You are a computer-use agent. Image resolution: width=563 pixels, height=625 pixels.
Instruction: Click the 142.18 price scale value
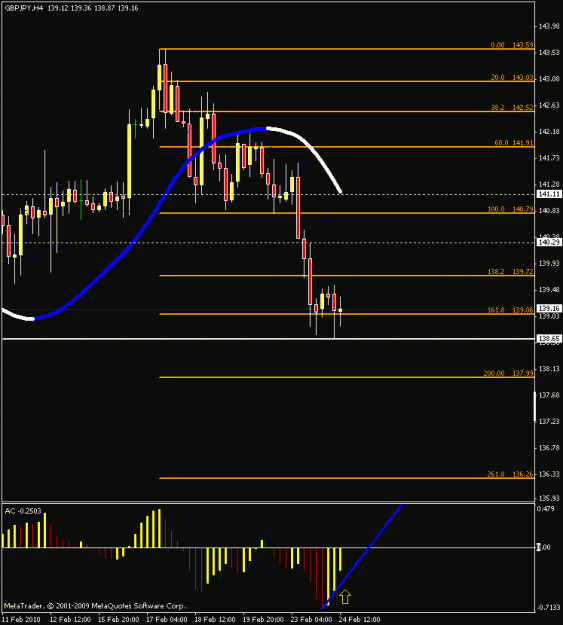coord(549,132)
